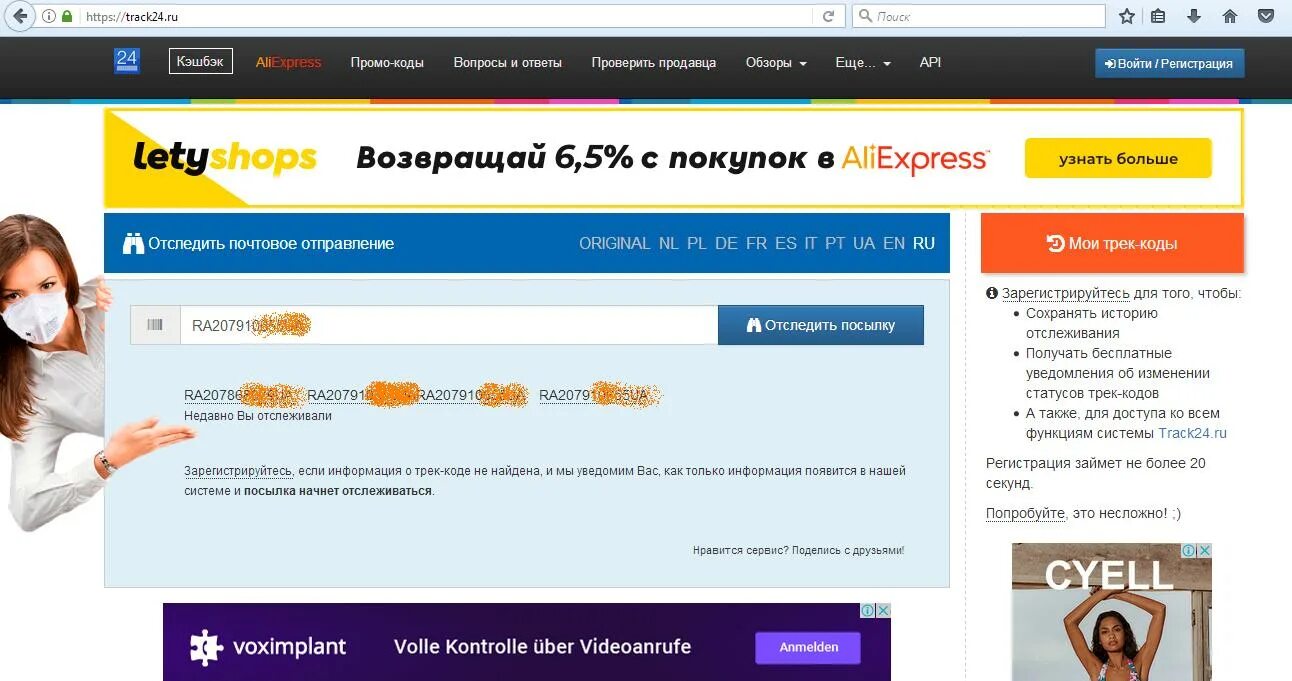Click the Track24 blue logo icon
Image resolution: width=1292 pixels, height=681 pixels.
pyautogui.click(x=127, y=61)
